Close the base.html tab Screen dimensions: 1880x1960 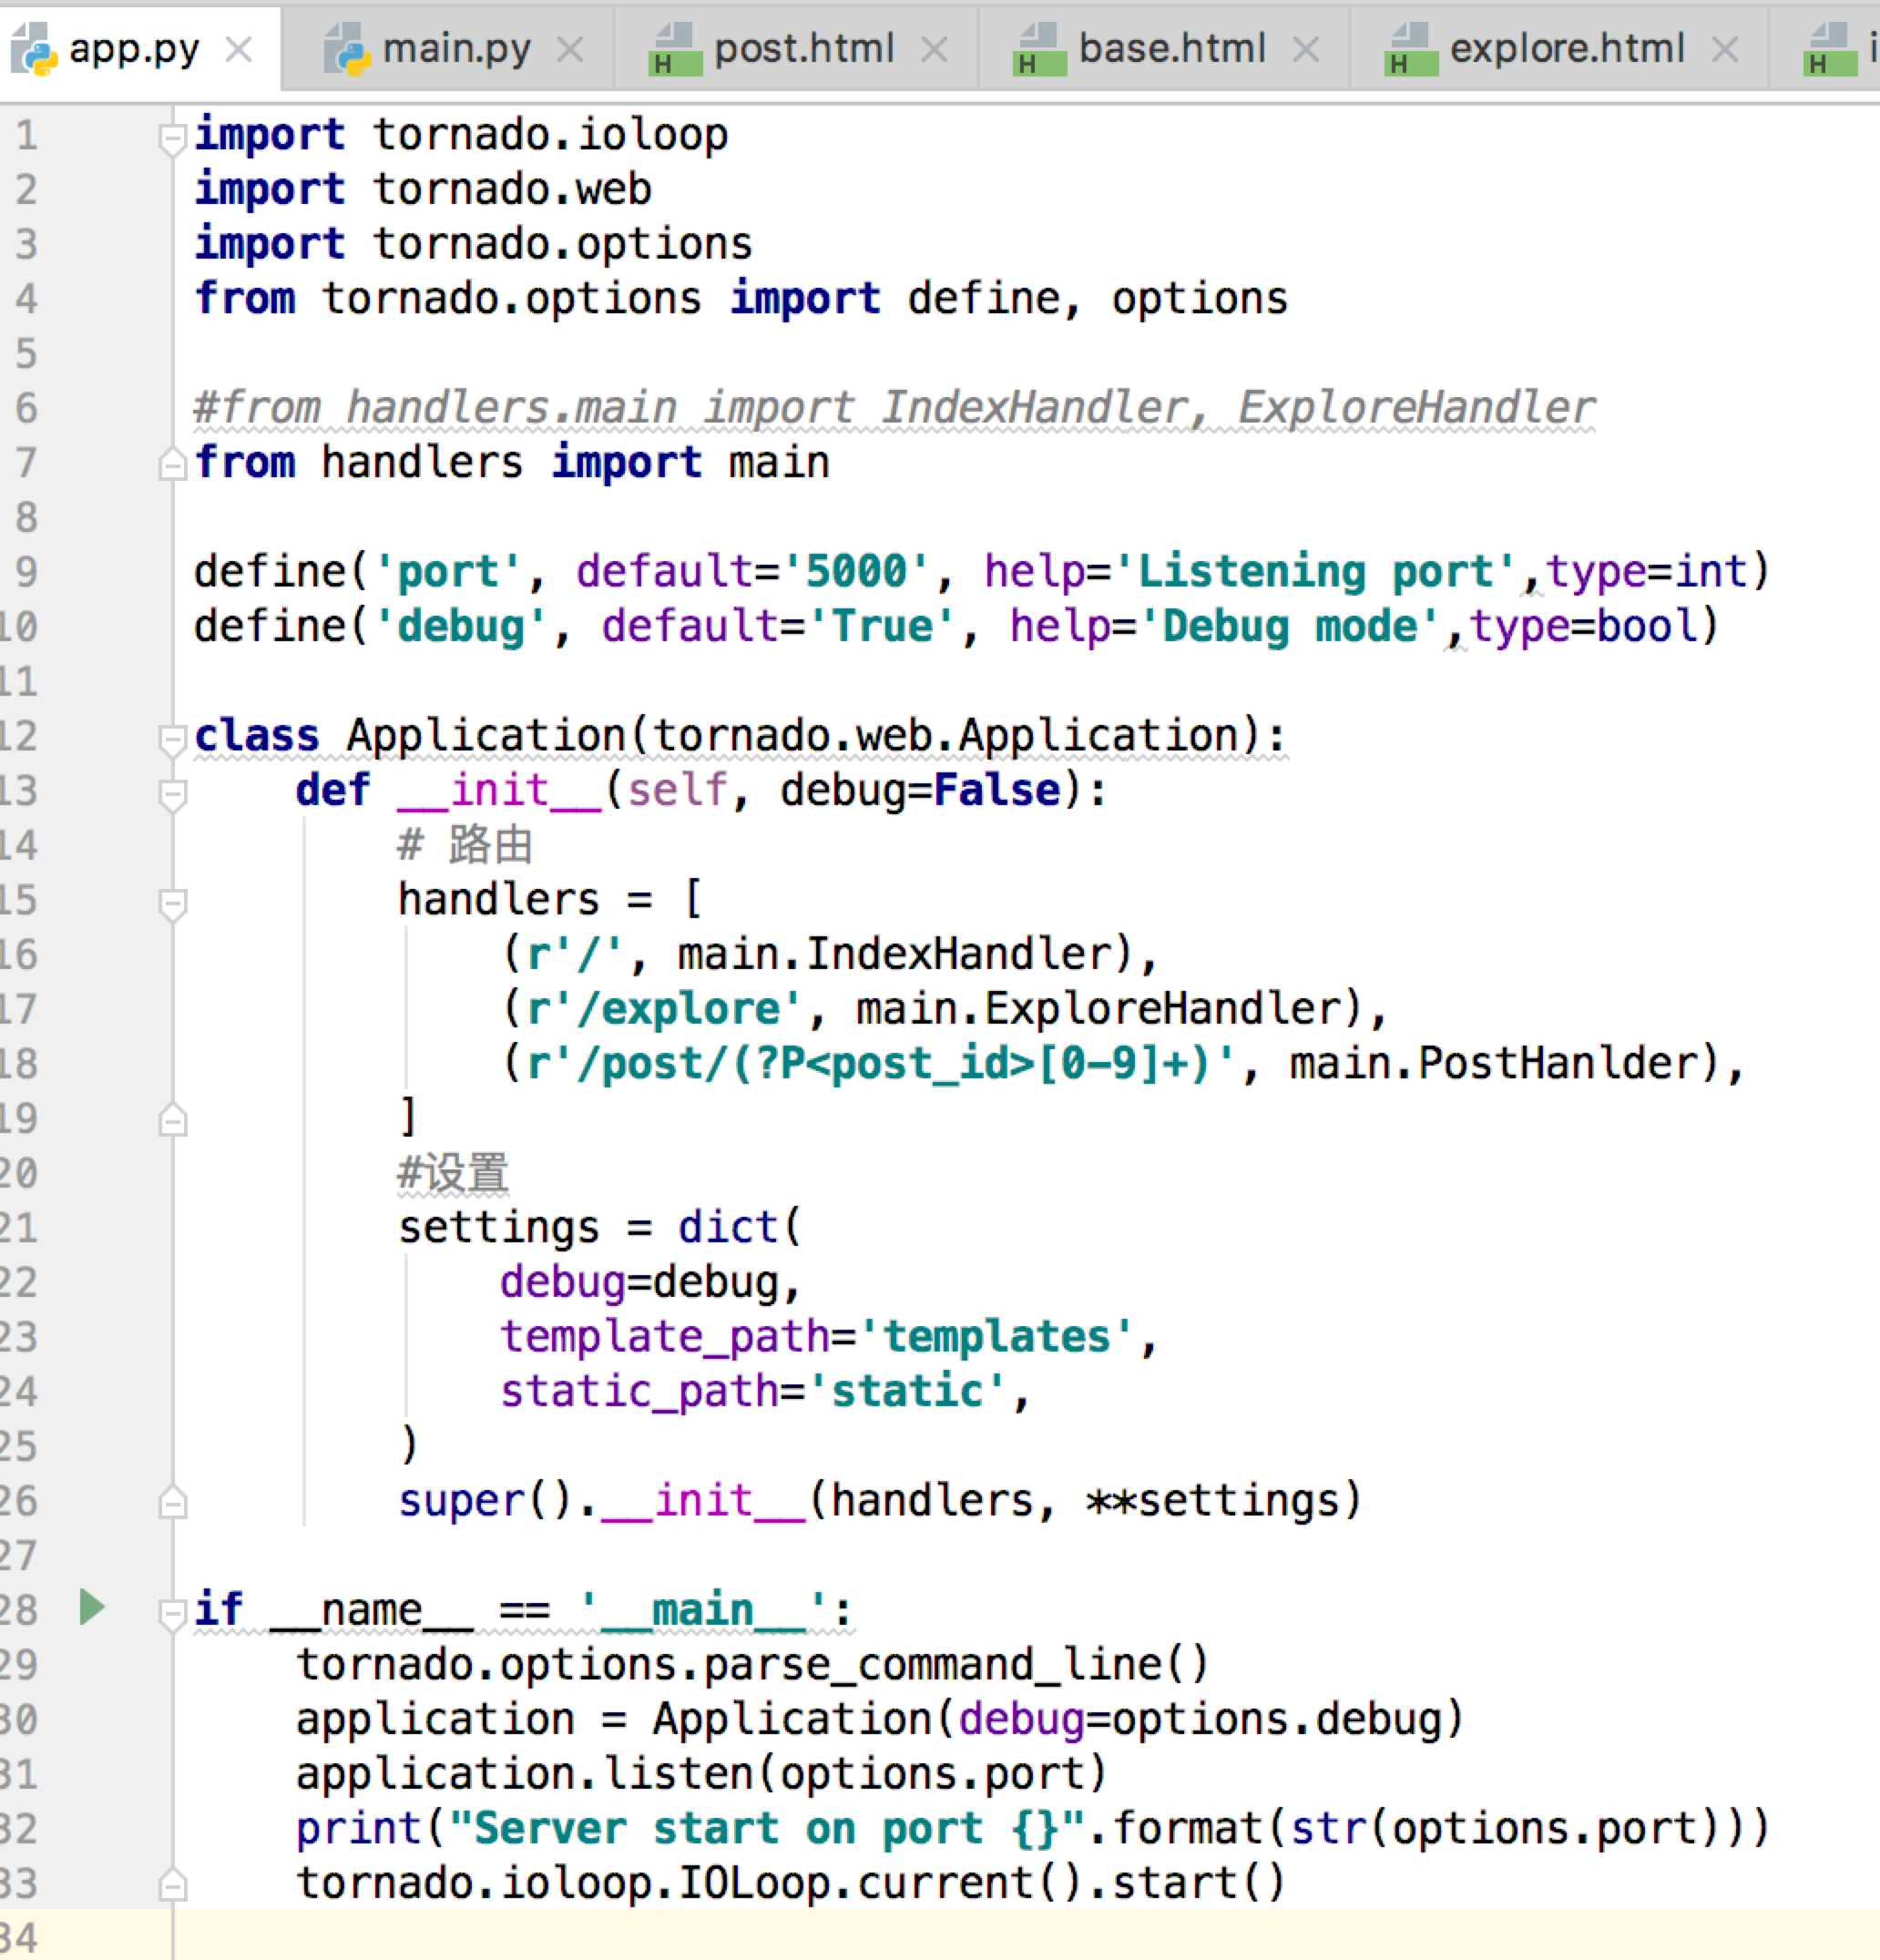[1305, 49]
